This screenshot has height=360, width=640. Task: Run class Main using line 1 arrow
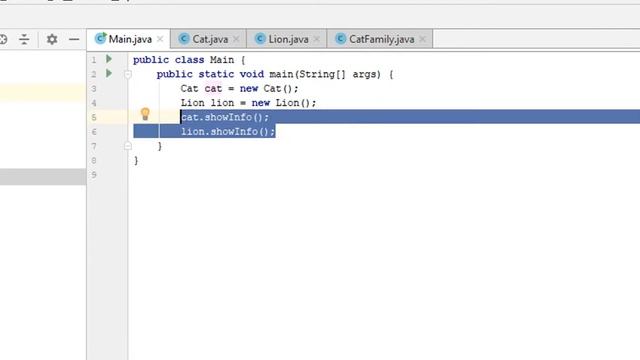[109, 59]
